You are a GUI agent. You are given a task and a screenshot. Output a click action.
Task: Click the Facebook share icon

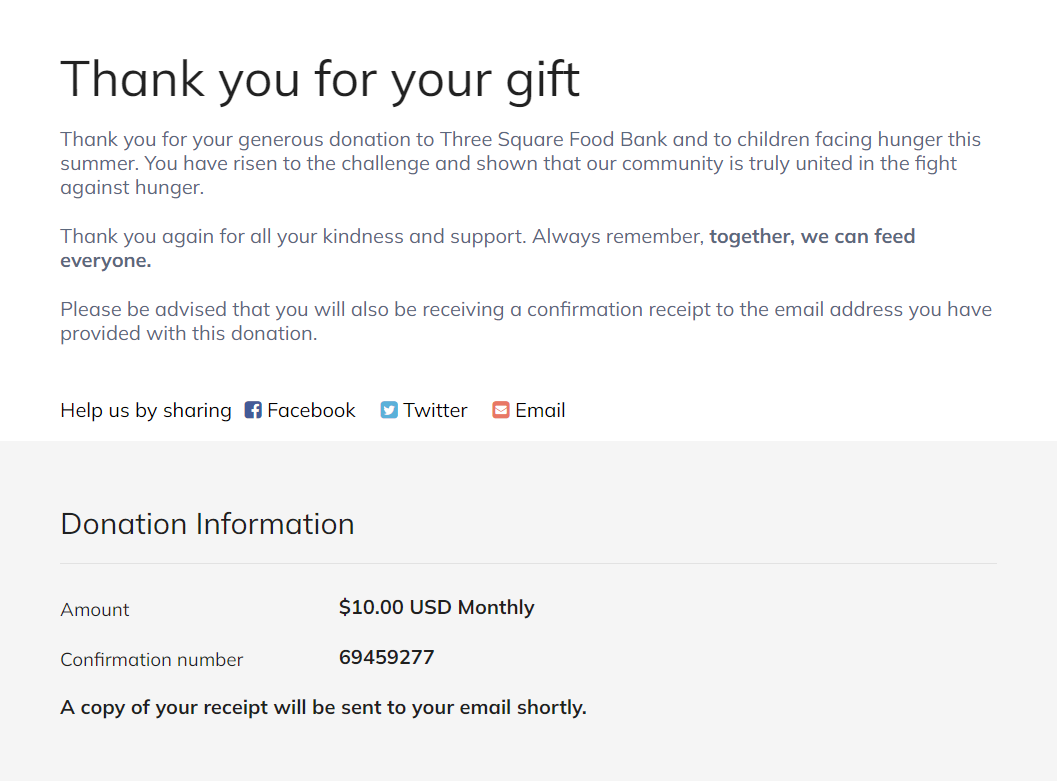[253, 410]
